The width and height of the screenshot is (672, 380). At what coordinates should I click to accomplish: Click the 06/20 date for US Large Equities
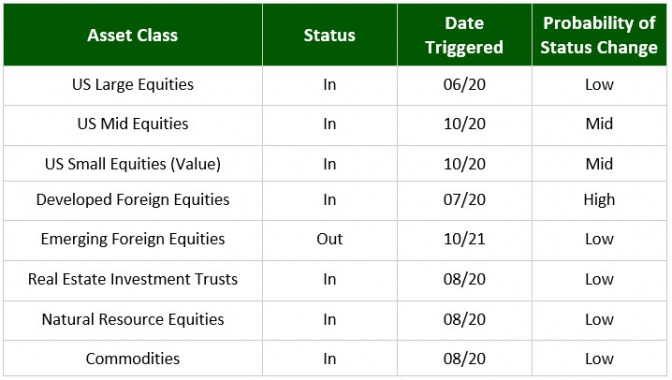(465, 85)
